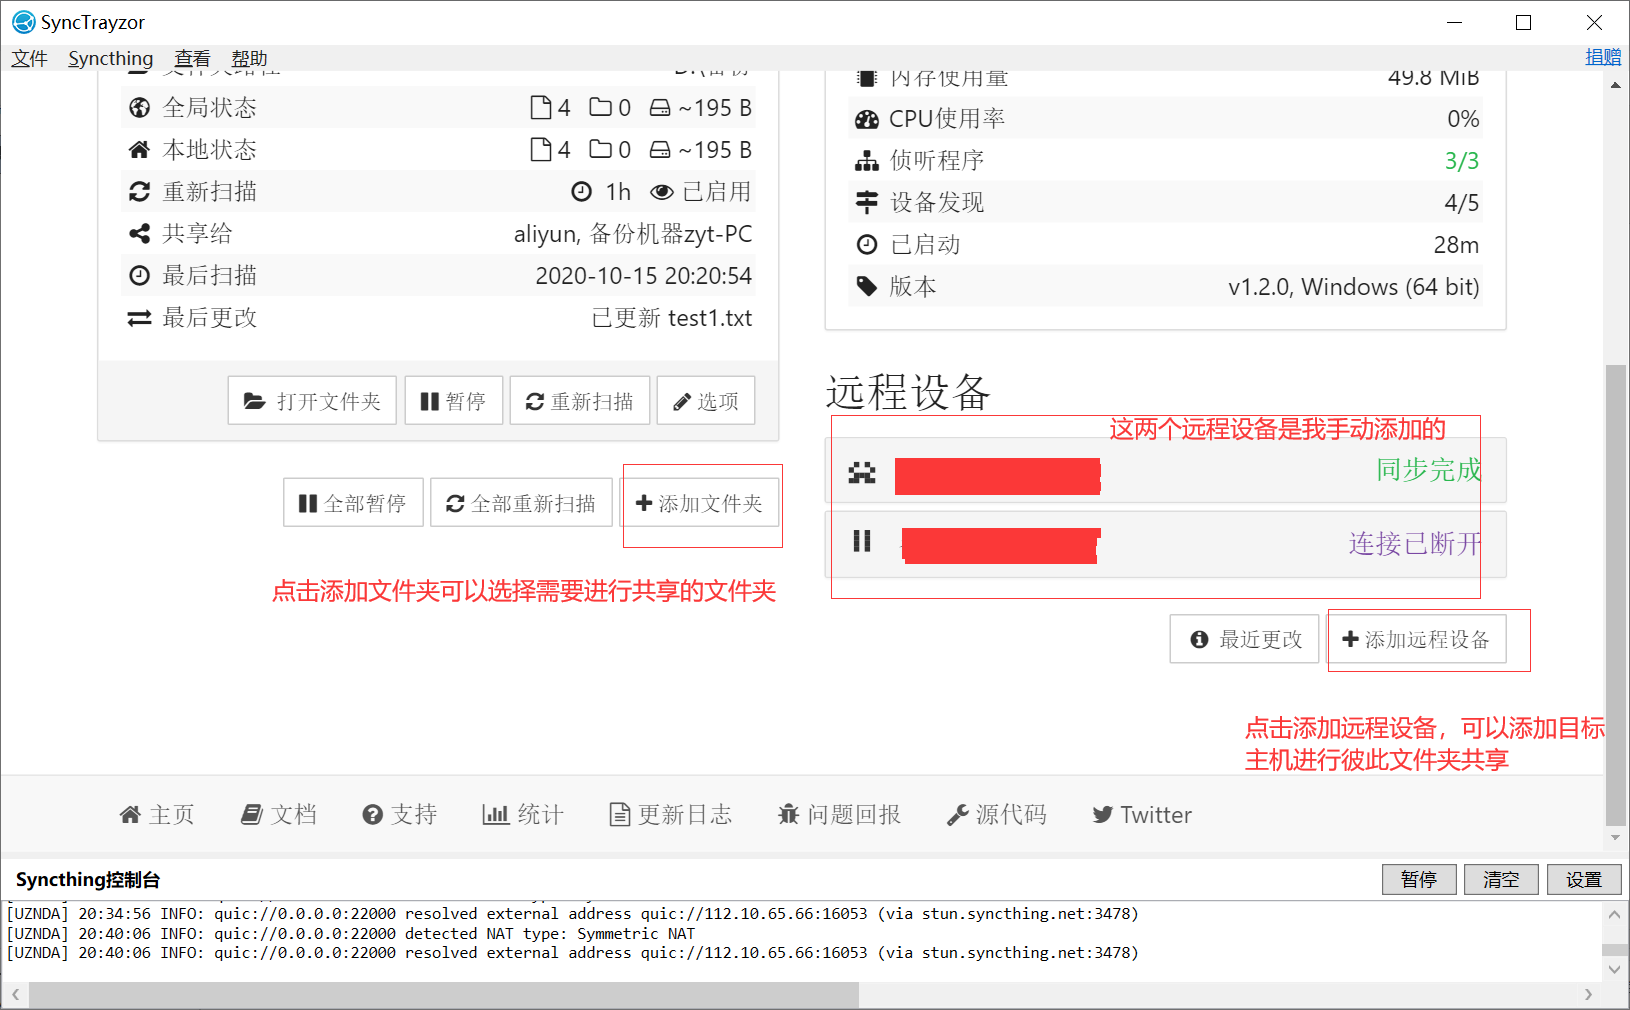Open the 源代码 footer link
The width and height of the screenshot is (1630, 1010).
pyautogui.click(x=997, y=815)
